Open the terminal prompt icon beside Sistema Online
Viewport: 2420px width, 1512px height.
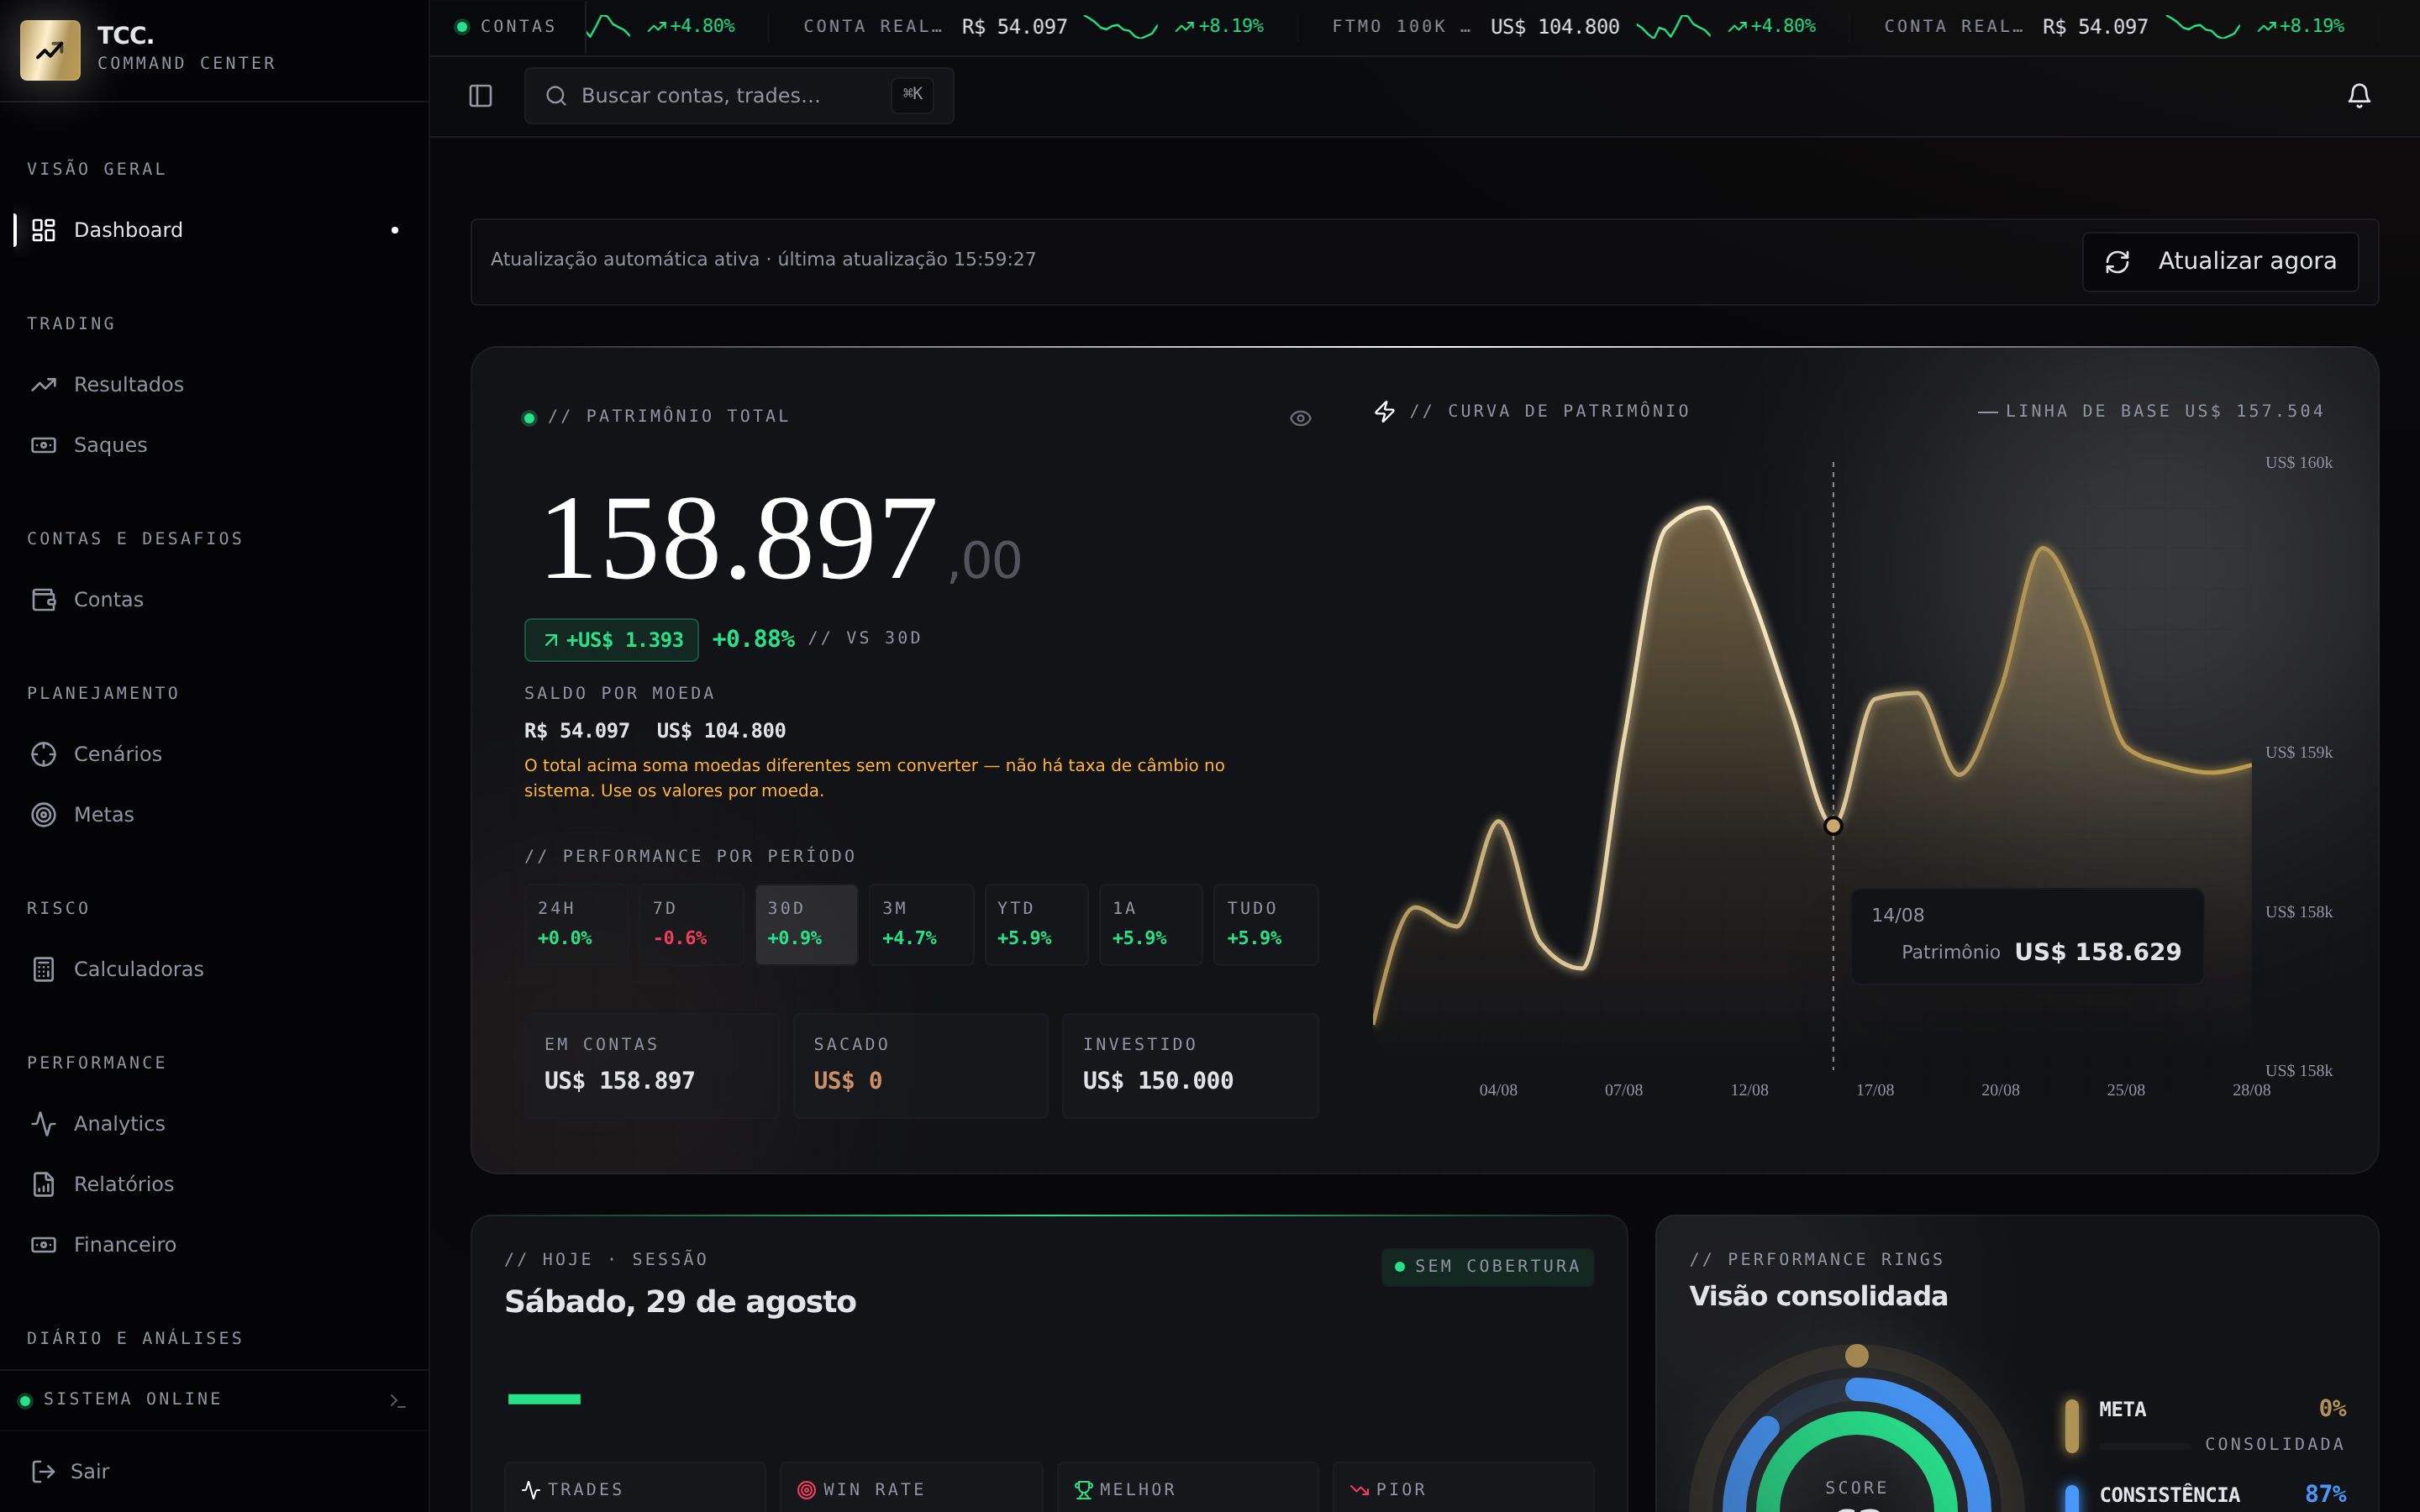pos(397,1400)
